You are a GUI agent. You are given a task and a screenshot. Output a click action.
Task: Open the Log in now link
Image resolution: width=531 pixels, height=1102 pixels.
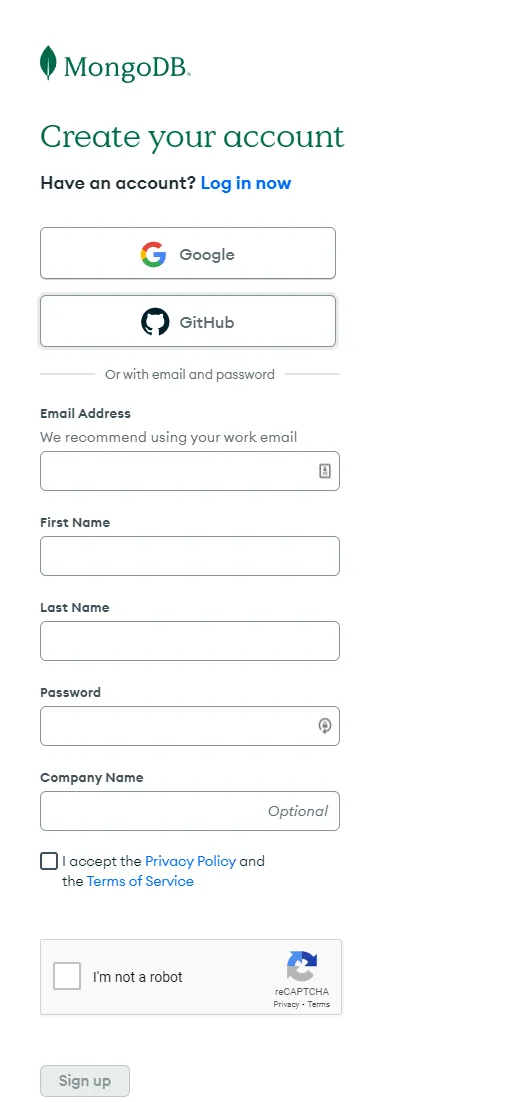point(246,183)
